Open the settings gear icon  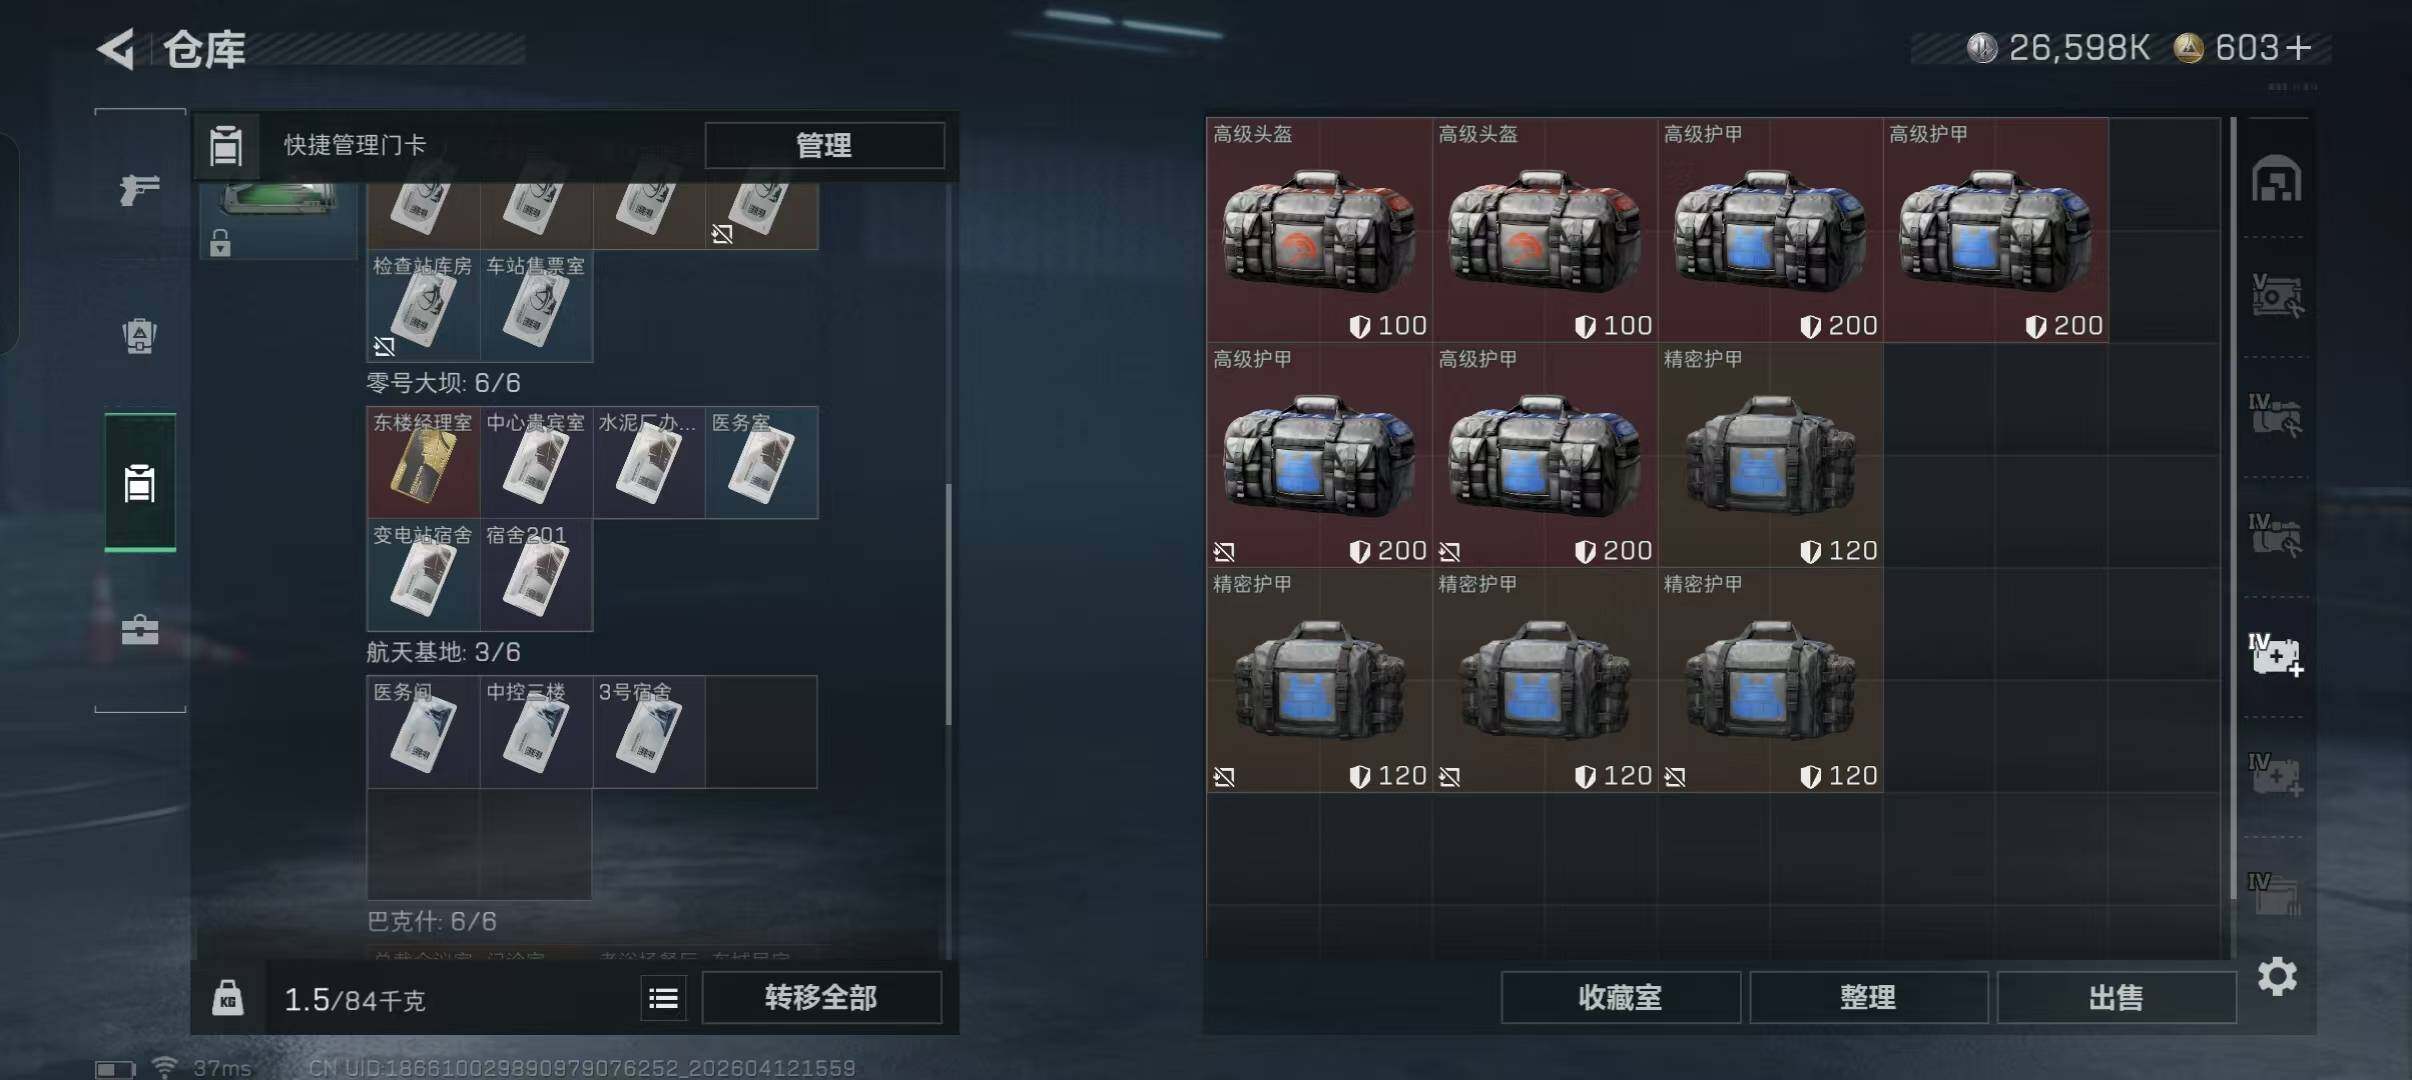coord(2277,977)
